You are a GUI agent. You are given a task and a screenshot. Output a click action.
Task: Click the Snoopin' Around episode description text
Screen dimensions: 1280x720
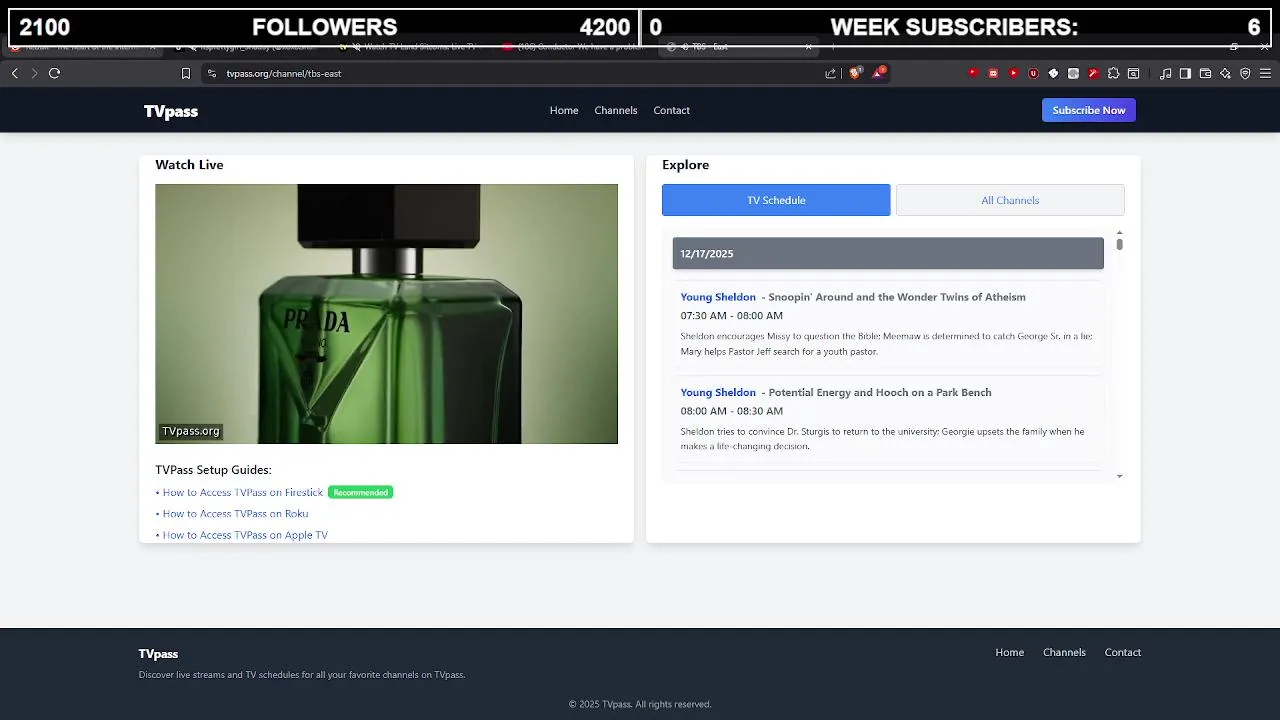pos(886,344)
